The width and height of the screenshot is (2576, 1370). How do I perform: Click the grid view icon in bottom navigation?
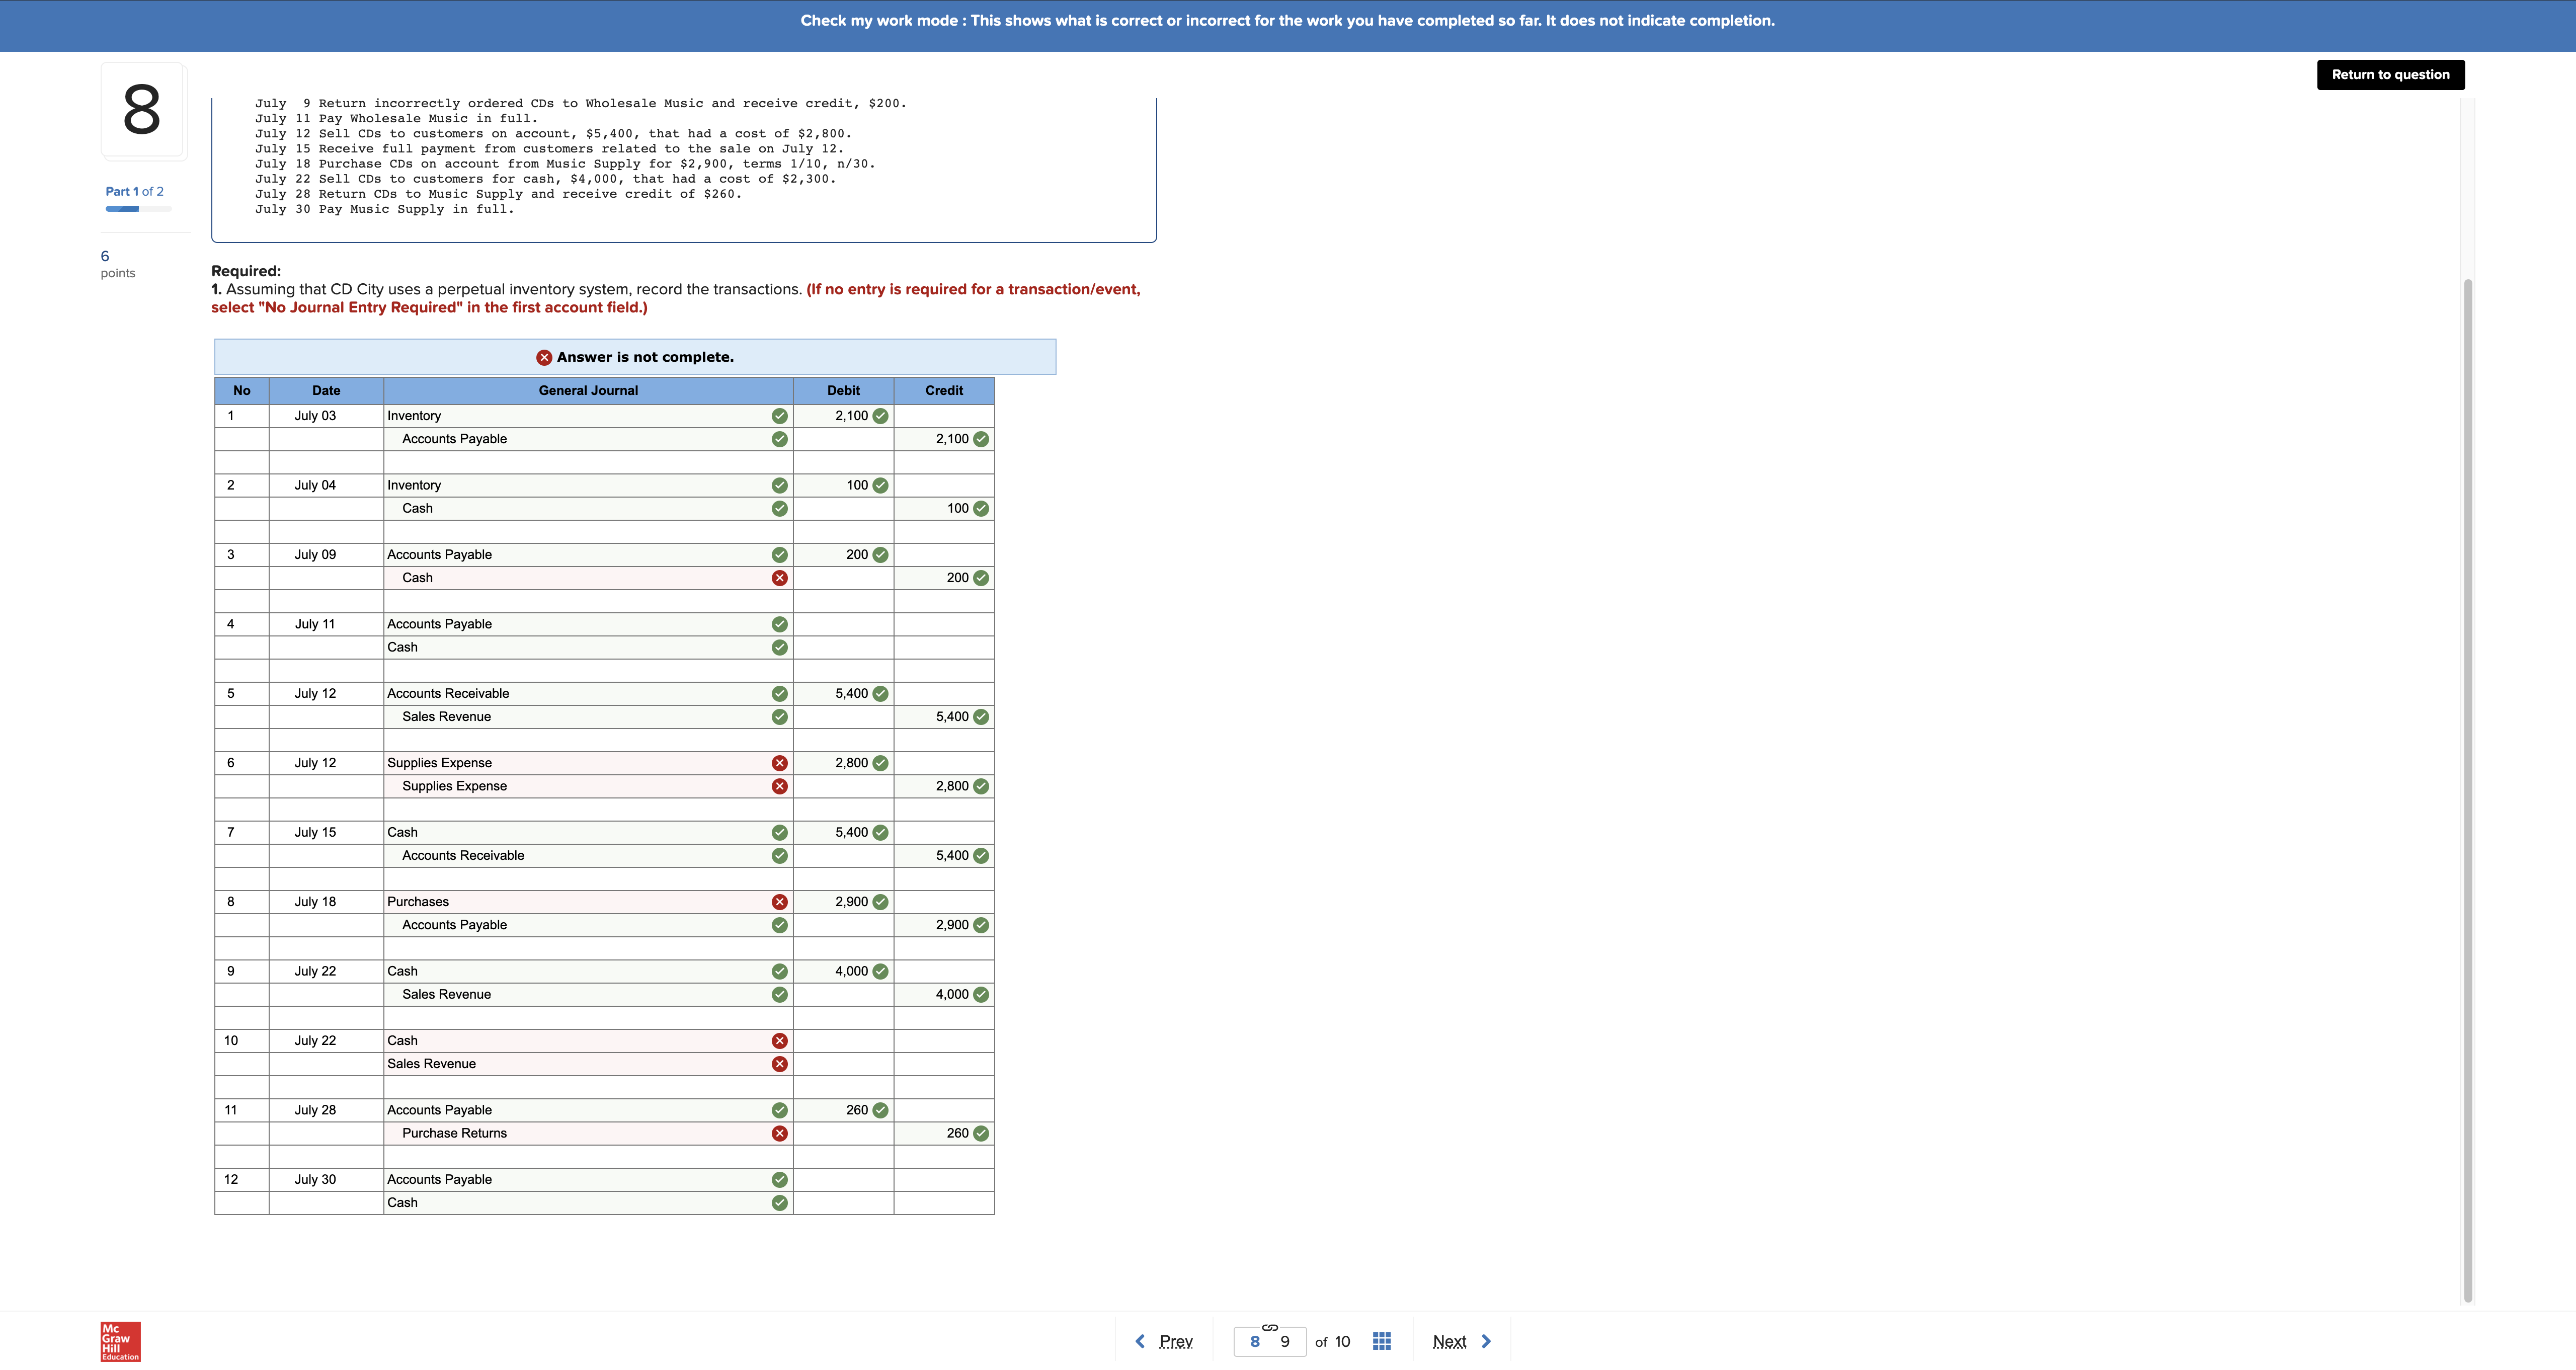click(1381, 1341)
